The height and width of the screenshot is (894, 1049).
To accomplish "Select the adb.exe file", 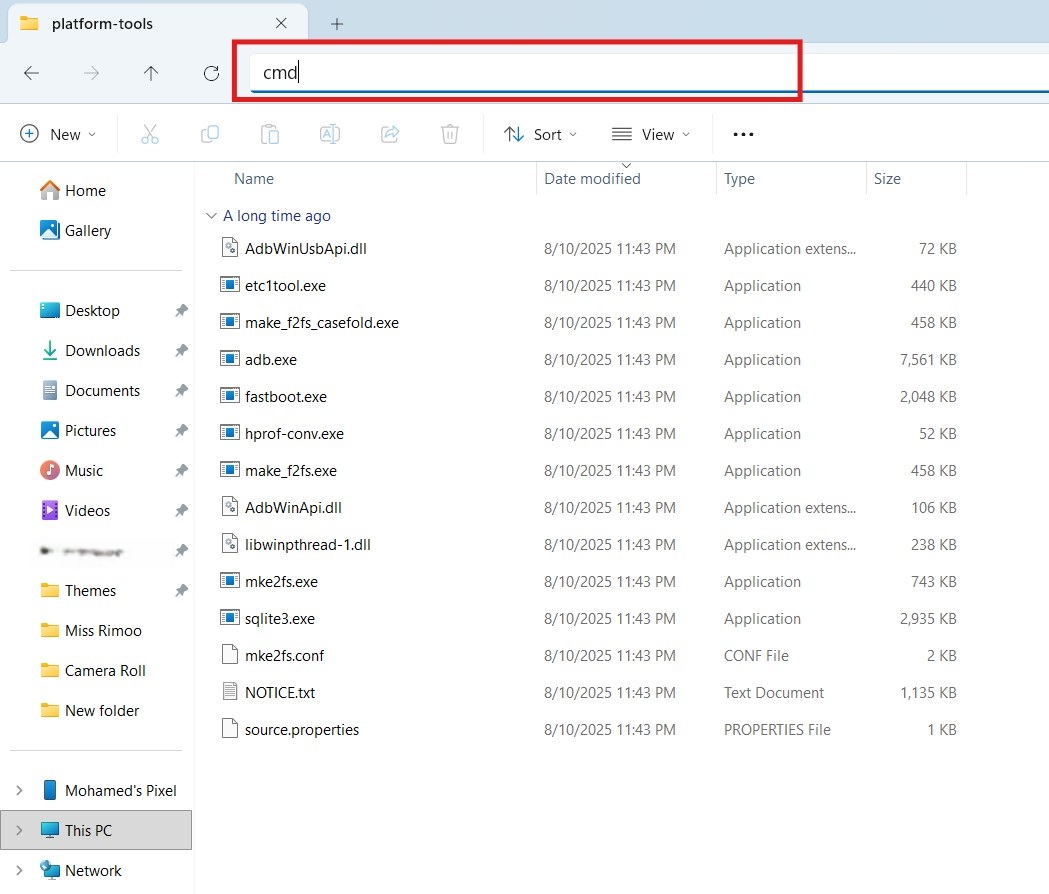I will (271, 360).
